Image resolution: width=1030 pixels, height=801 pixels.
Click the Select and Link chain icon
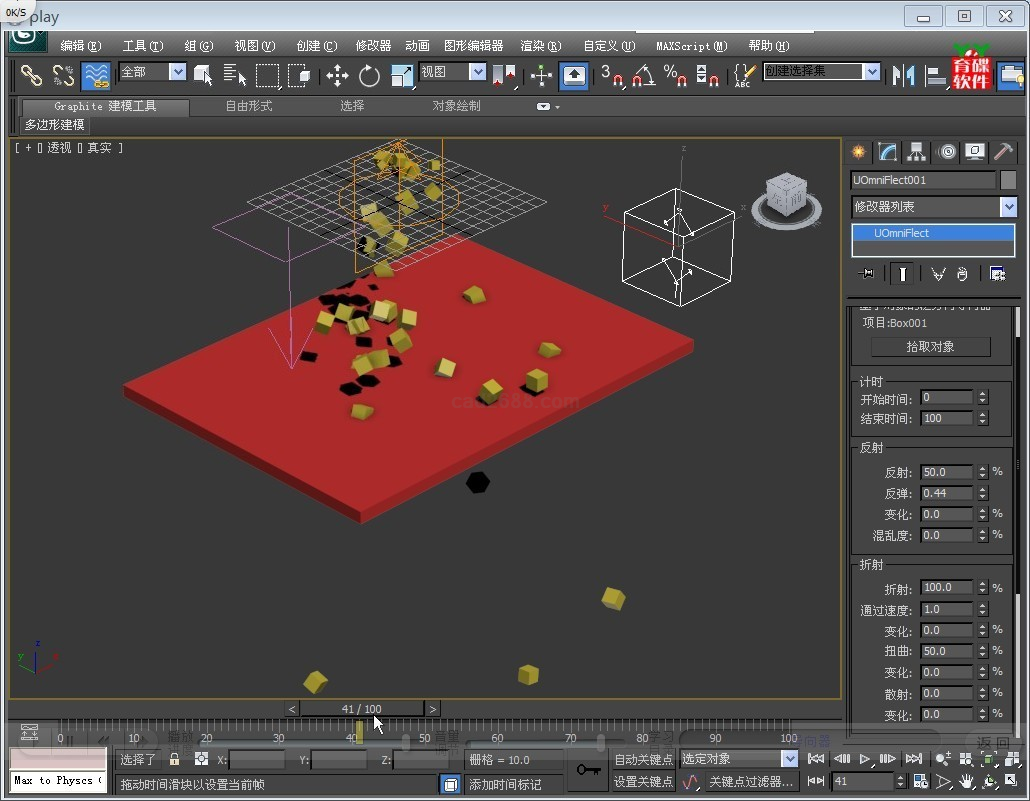click(32, 75)
